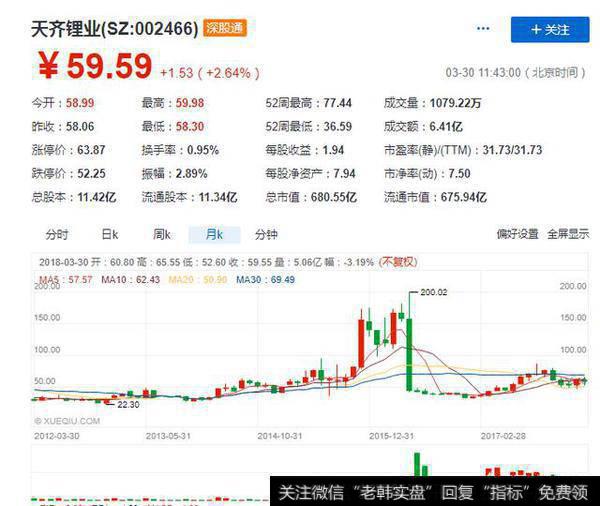The image size is (600, 506).
Task: Click the orange 深股通 badge
Action: (x=225, y=28)
